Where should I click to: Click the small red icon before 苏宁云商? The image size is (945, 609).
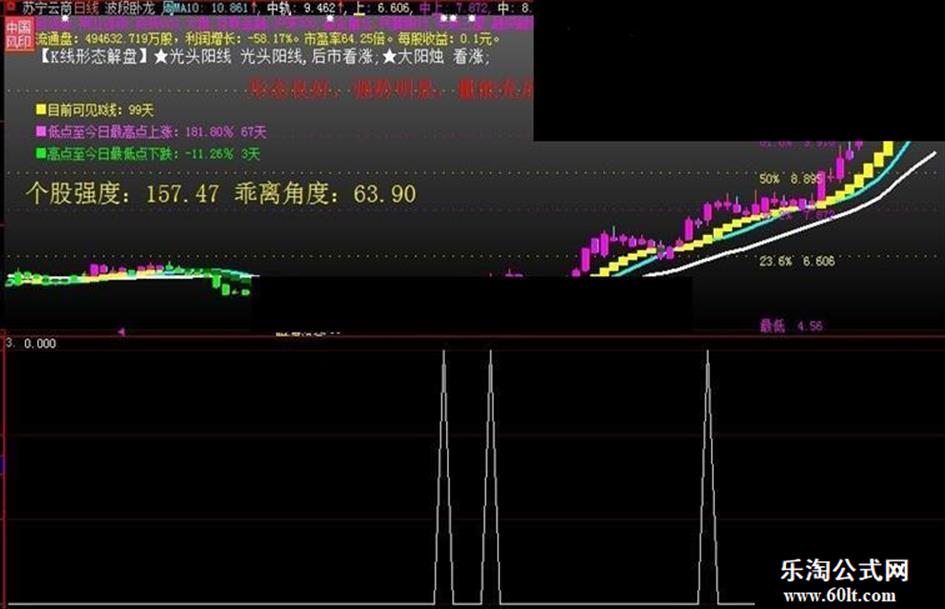tap(10, 8)
